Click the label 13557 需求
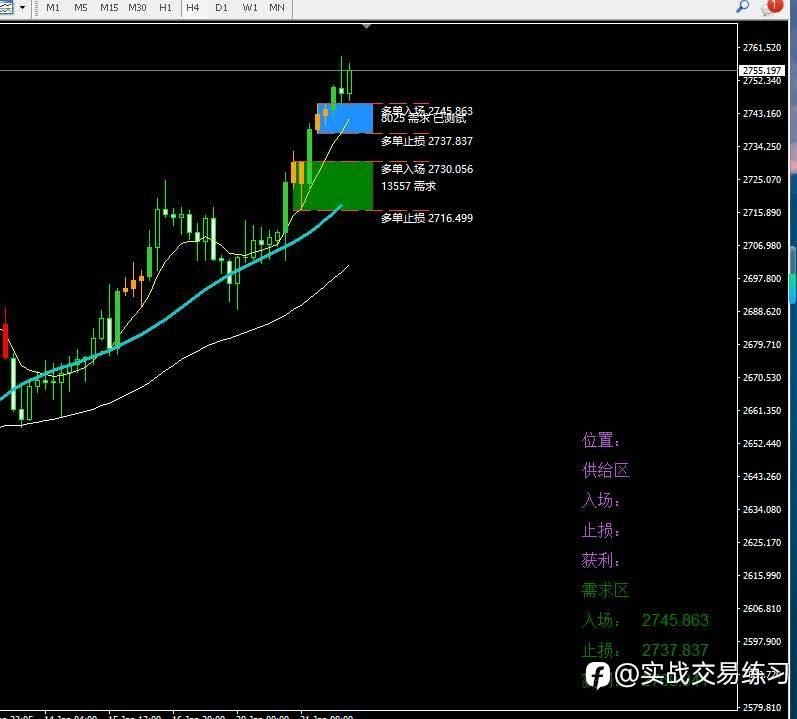The width and height of the screenshot is (797, 719). (x=409, y=186)
